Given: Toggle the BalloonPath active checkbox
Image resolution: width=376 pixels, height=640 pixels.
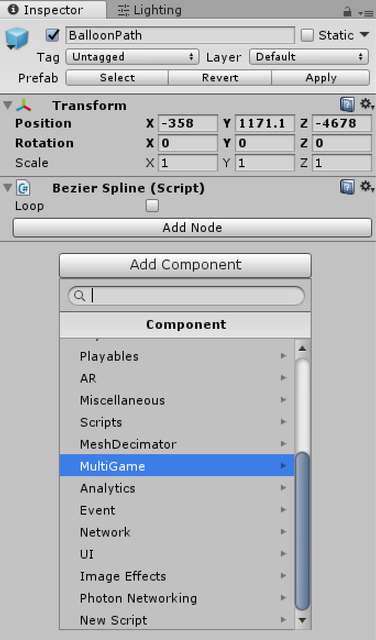Looking at the screenshot, I should coord(53,35).
